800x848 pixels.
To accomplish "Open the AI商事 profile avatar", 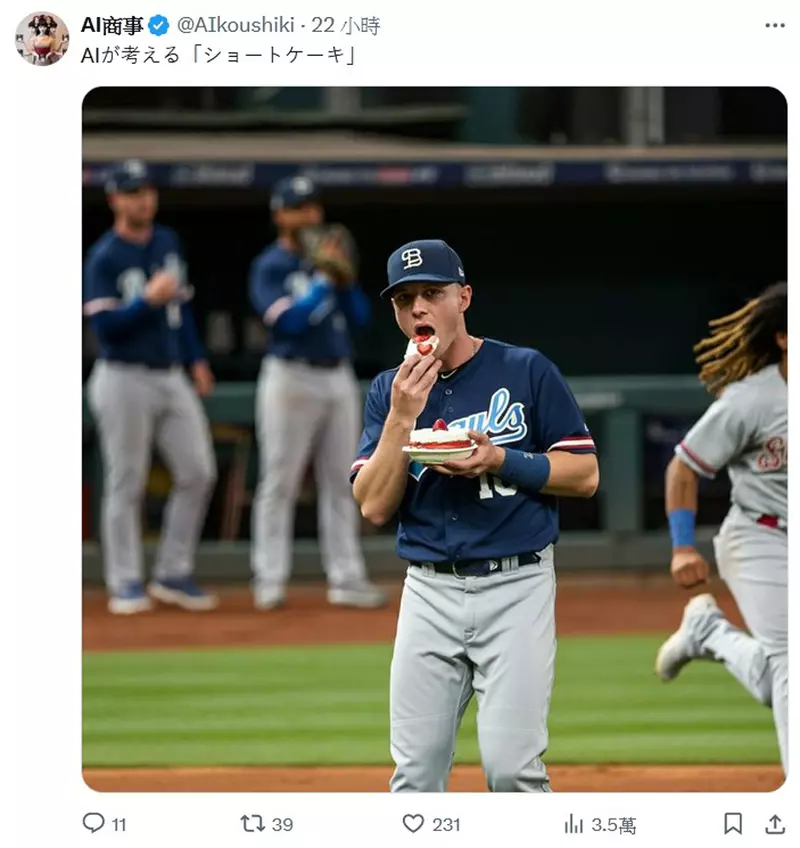I will [41, 39].
